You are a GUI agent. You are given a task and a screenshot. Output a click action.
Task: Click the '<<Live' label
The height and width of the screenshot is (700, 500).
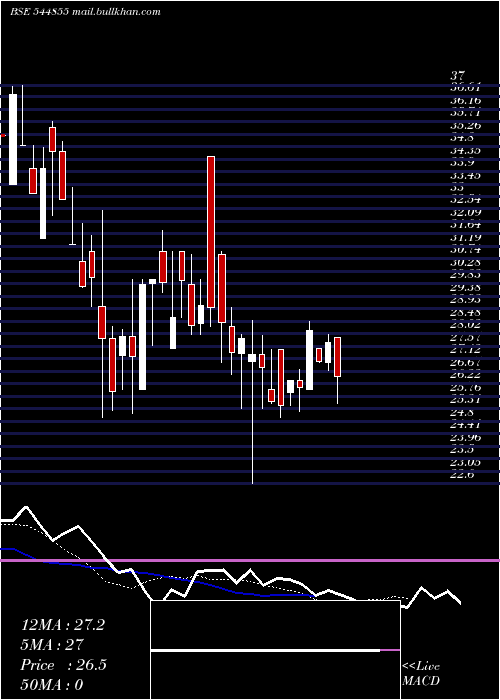coord(421,667)
